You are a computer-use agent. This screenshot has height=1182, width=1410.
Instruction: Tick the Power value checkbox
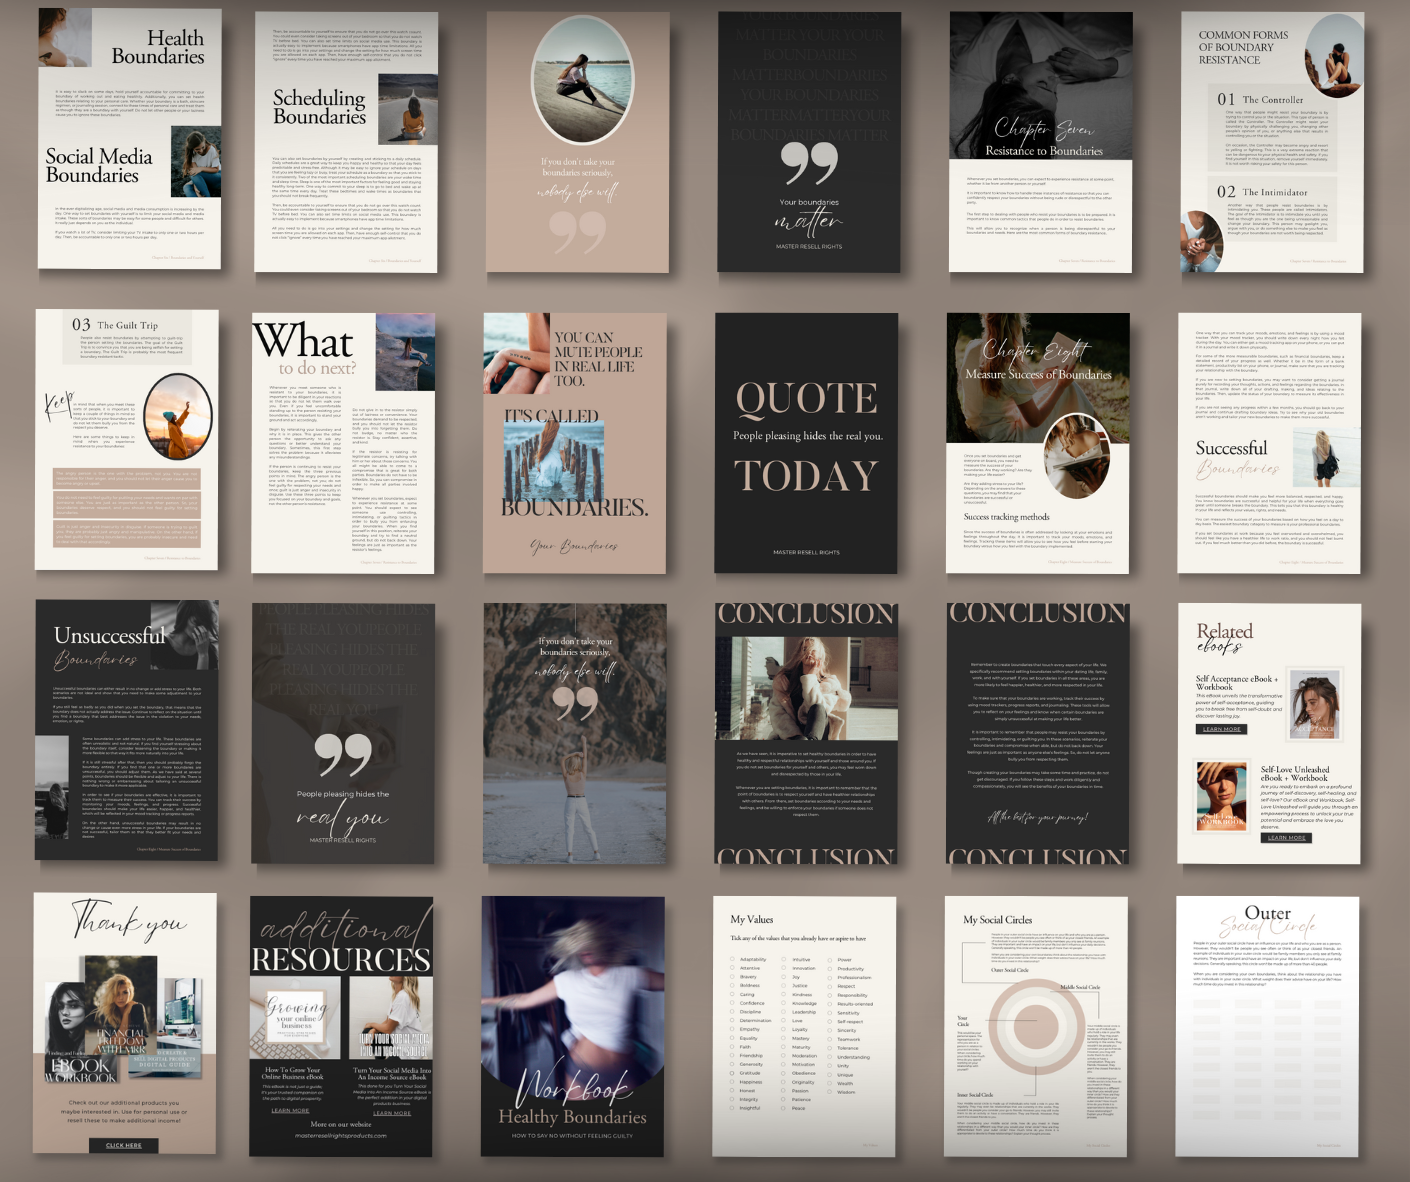coord(830,959)
